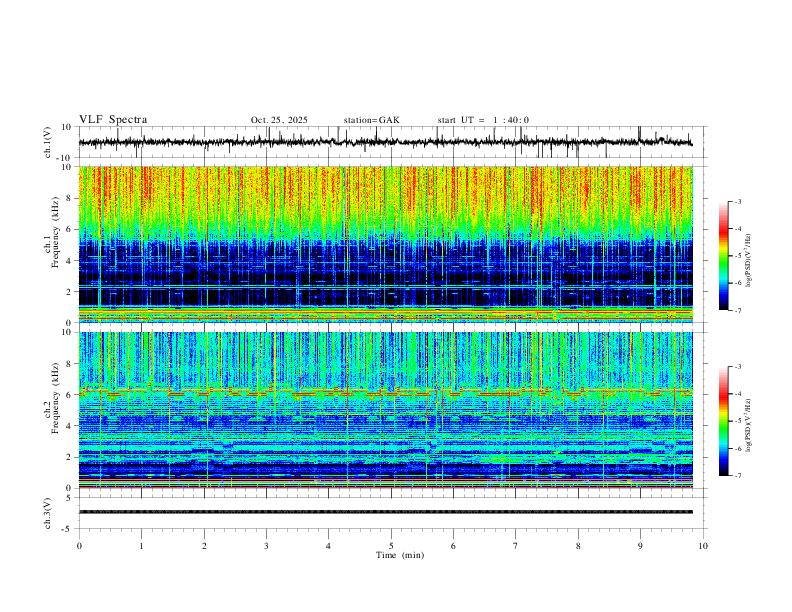Screen dimensions: 792x612
Task: Click the Time (min) axis label
Action: [x=400, y=555]
